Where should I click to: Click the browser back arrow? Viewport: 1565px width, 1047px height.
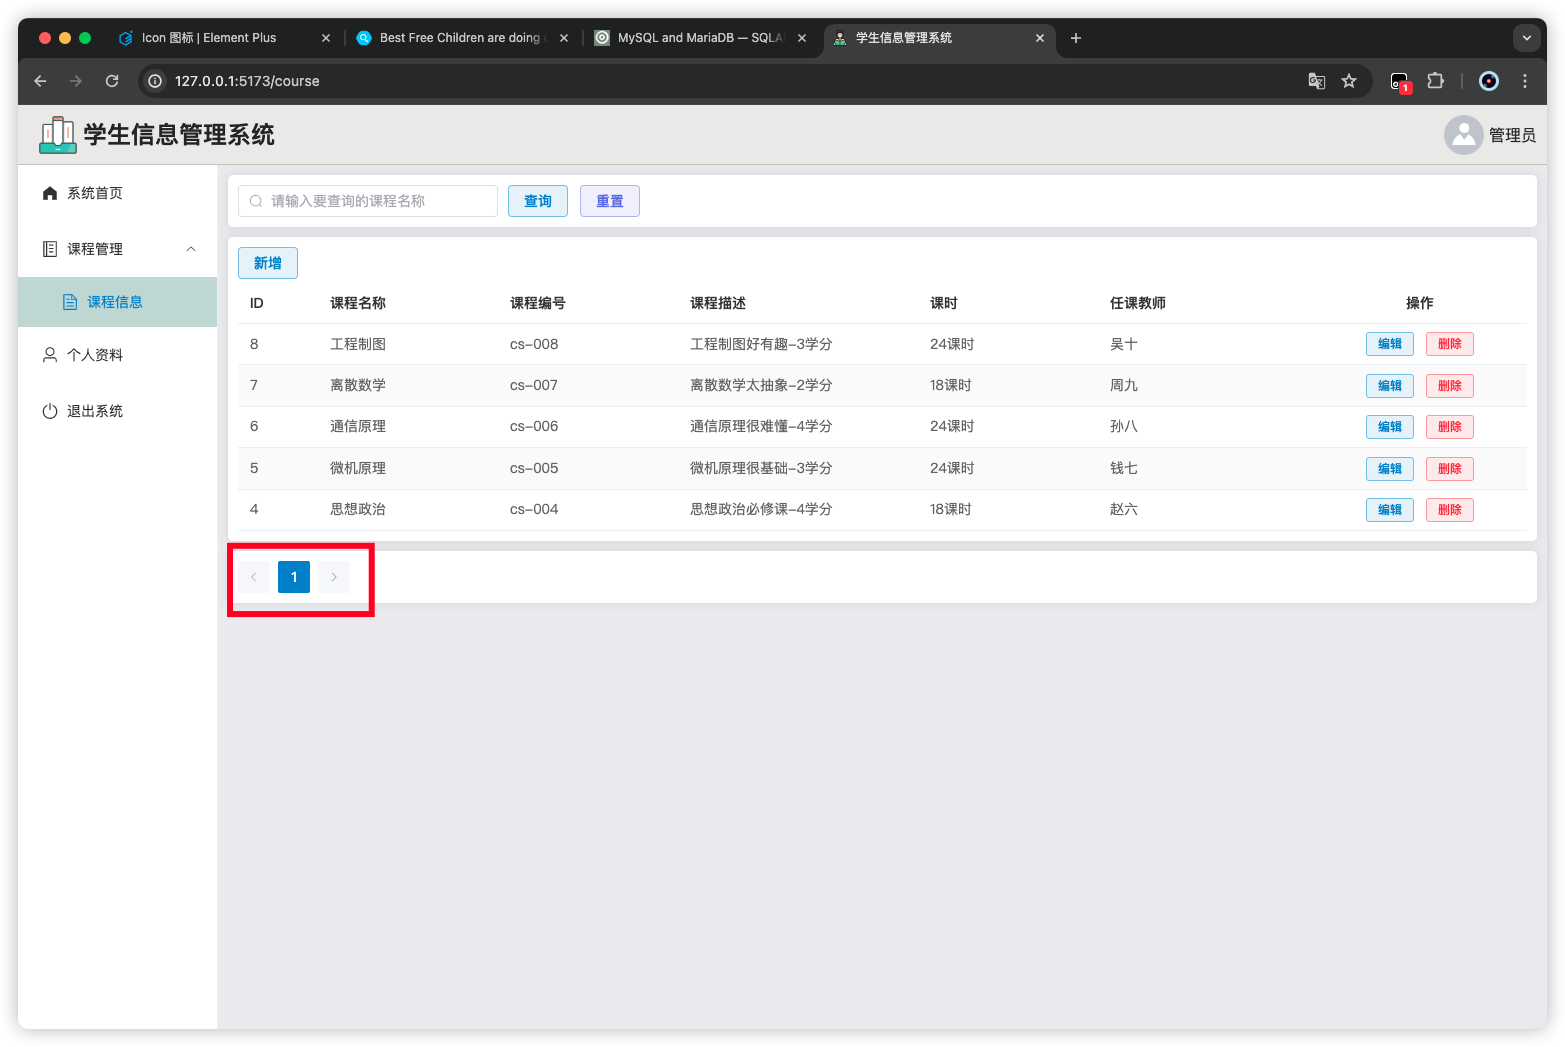tap(40, 81)
